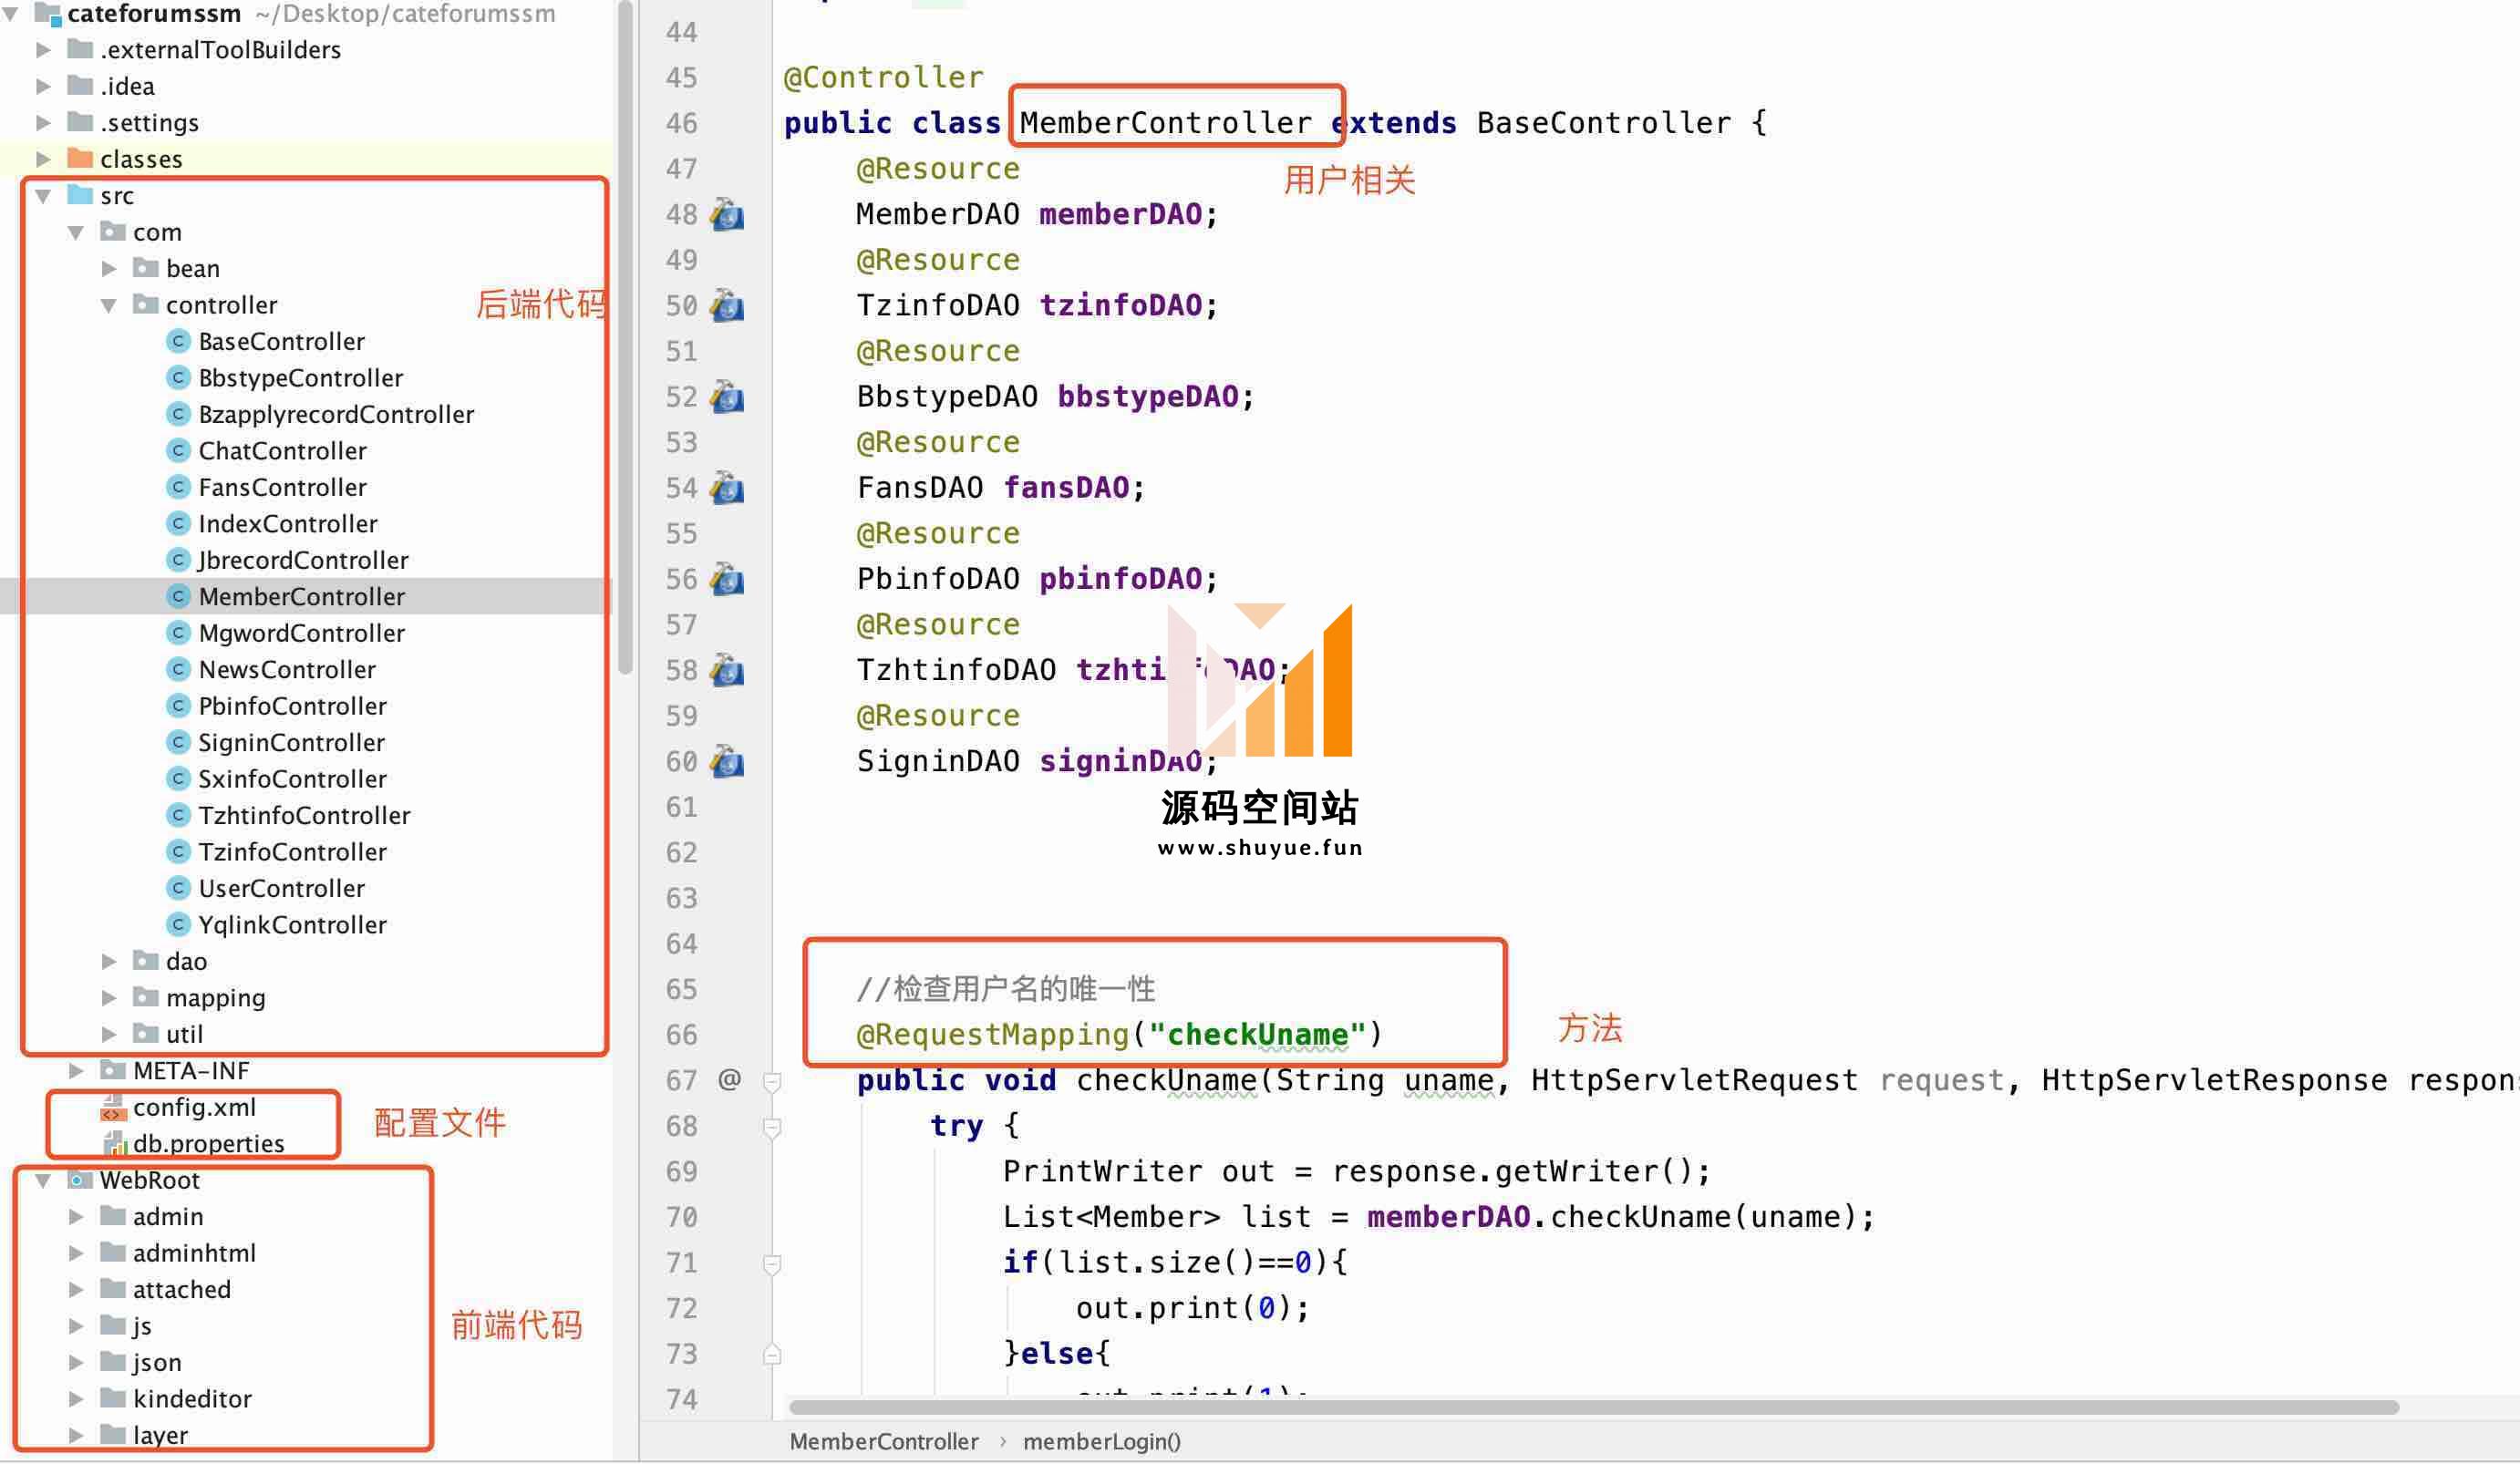Open IndexController file
This screenshot has width=2520, height=1464.
click(287, 524)
